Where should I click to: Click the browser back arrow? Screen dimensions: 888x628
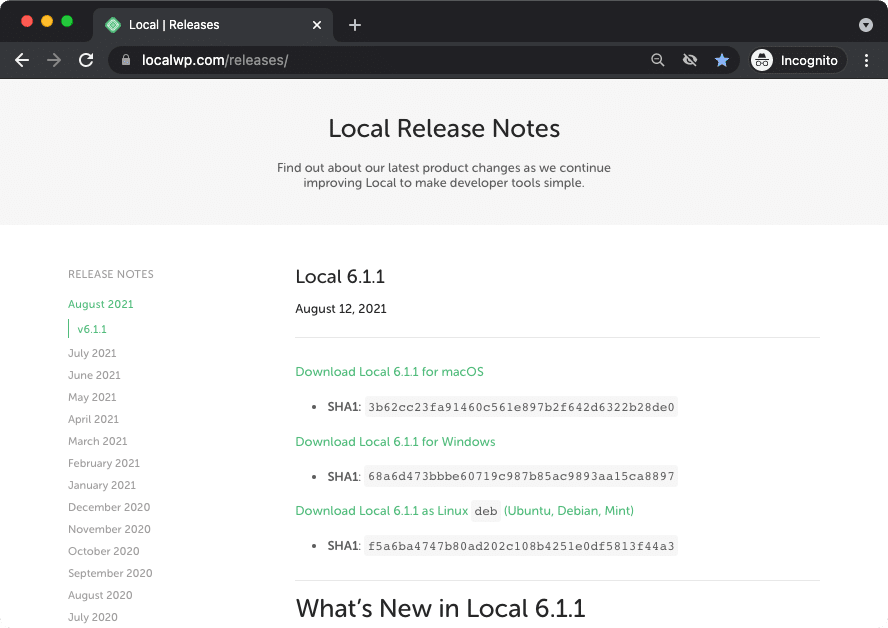click(22, 60)
